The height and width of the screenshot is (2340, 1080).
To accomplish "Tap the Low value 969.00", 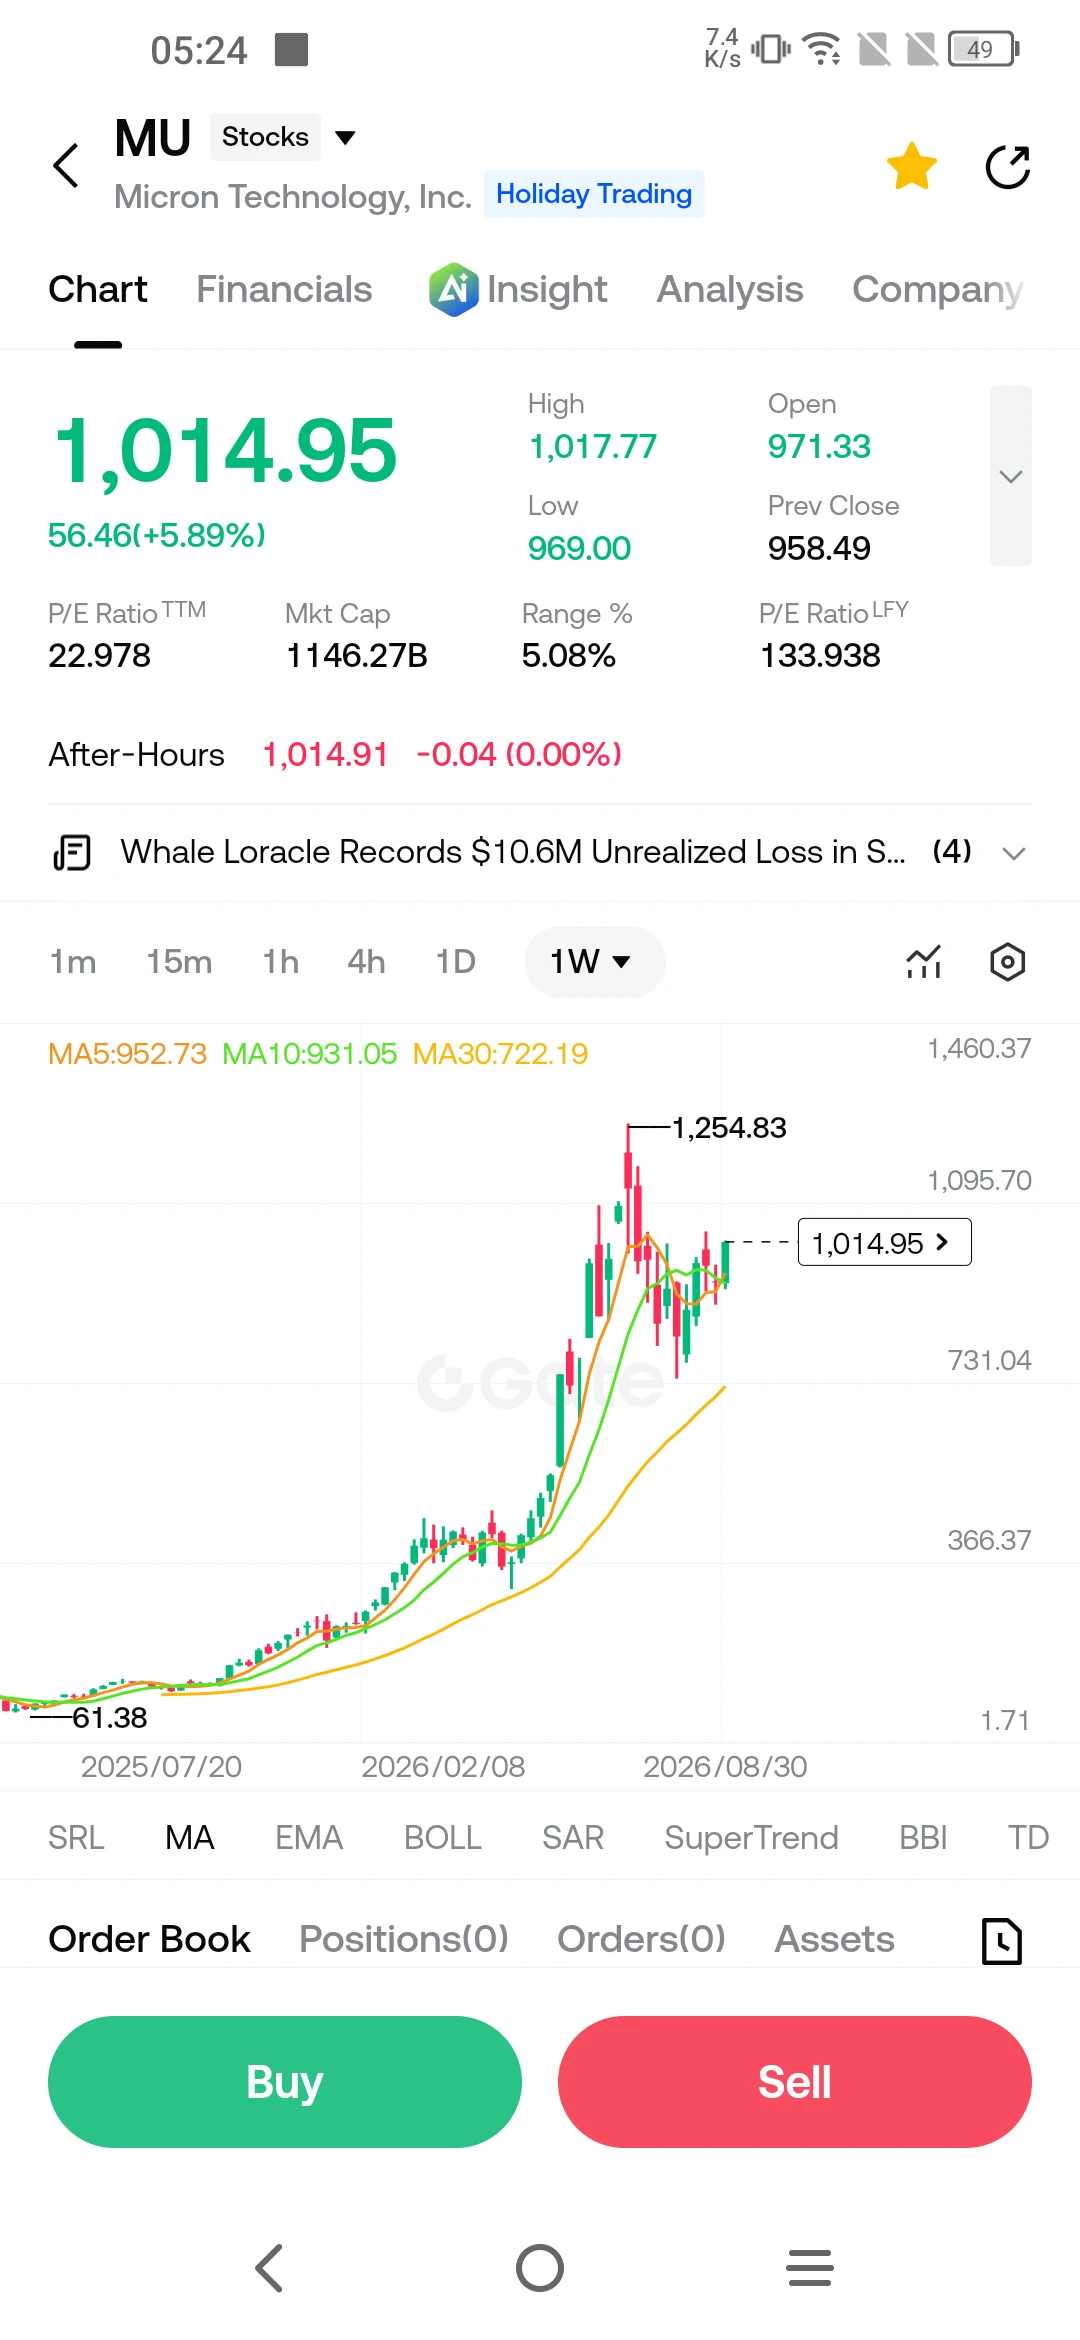I will point(580,549).
